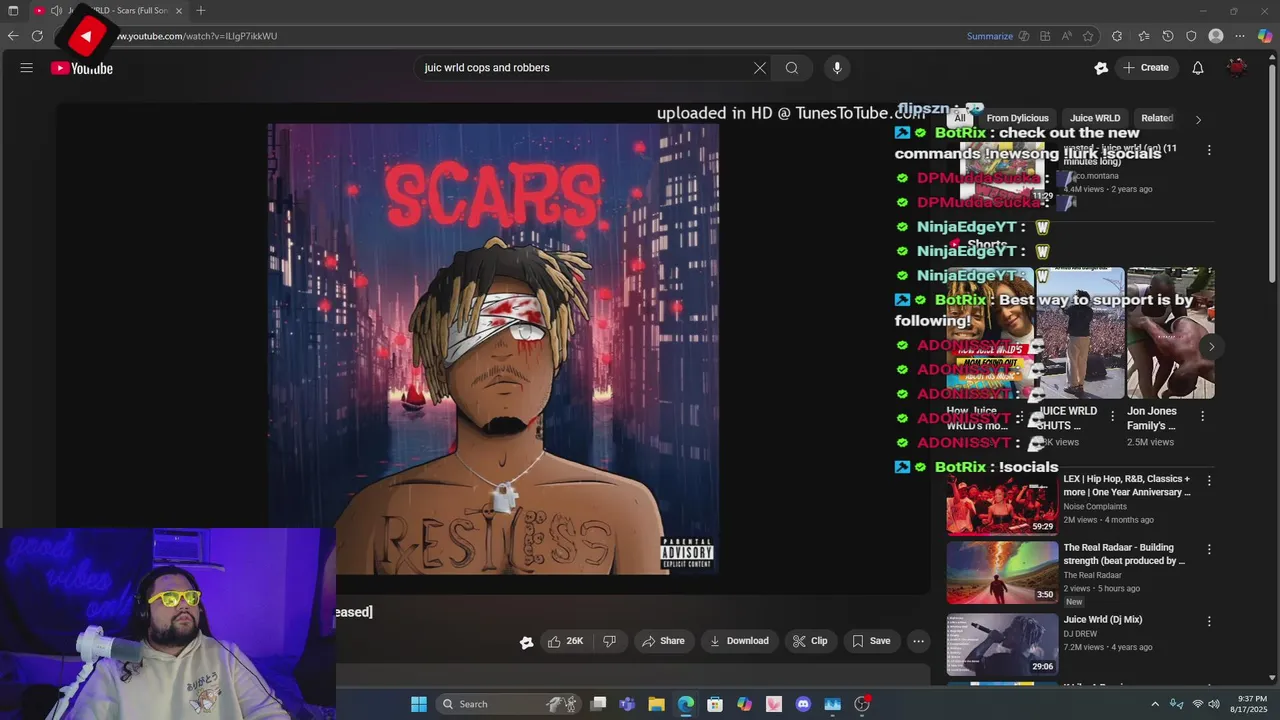This screenshot has width=1280, height=720.
Task: Open options for The Real Radaar video
Action: coord(1209,549)
